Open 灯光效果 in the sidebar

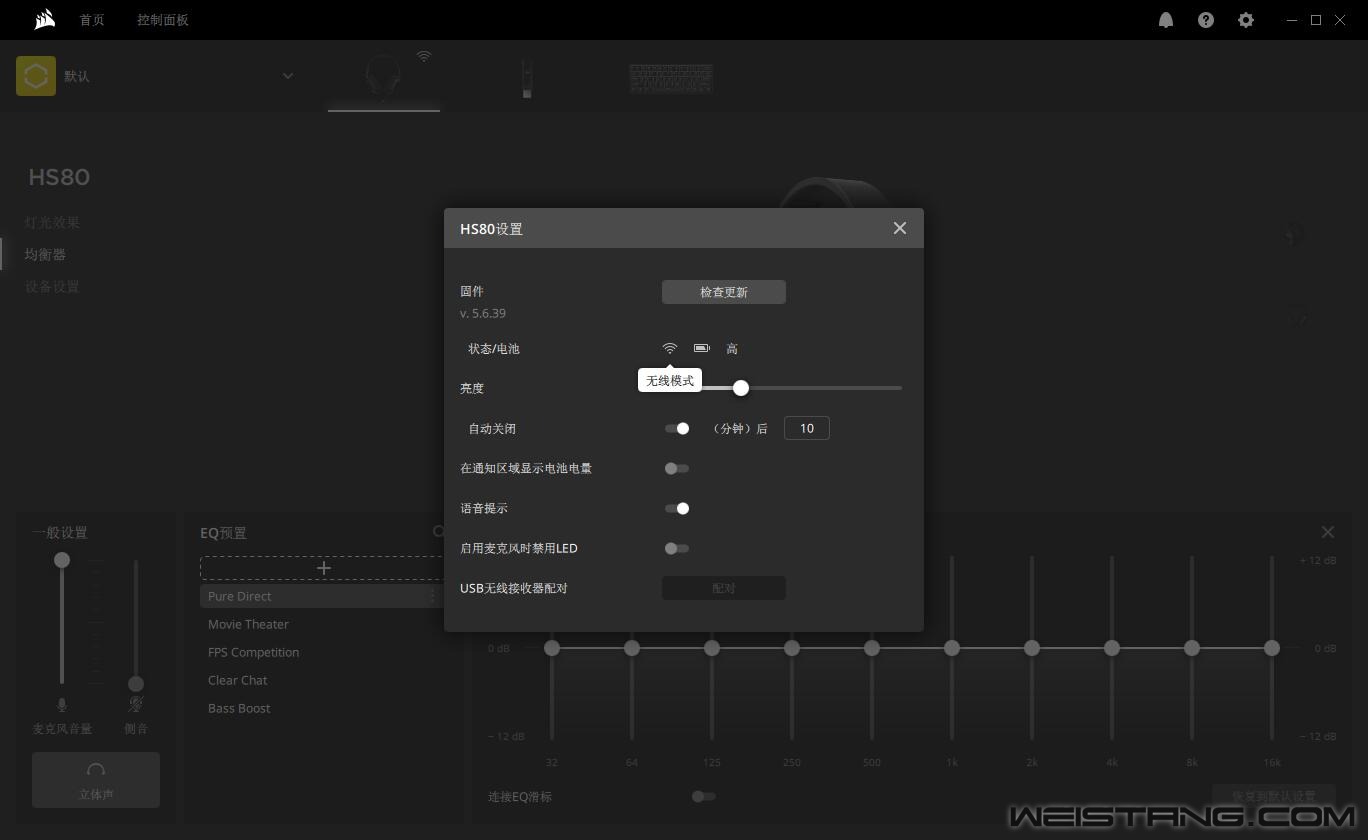click(52, 222)
